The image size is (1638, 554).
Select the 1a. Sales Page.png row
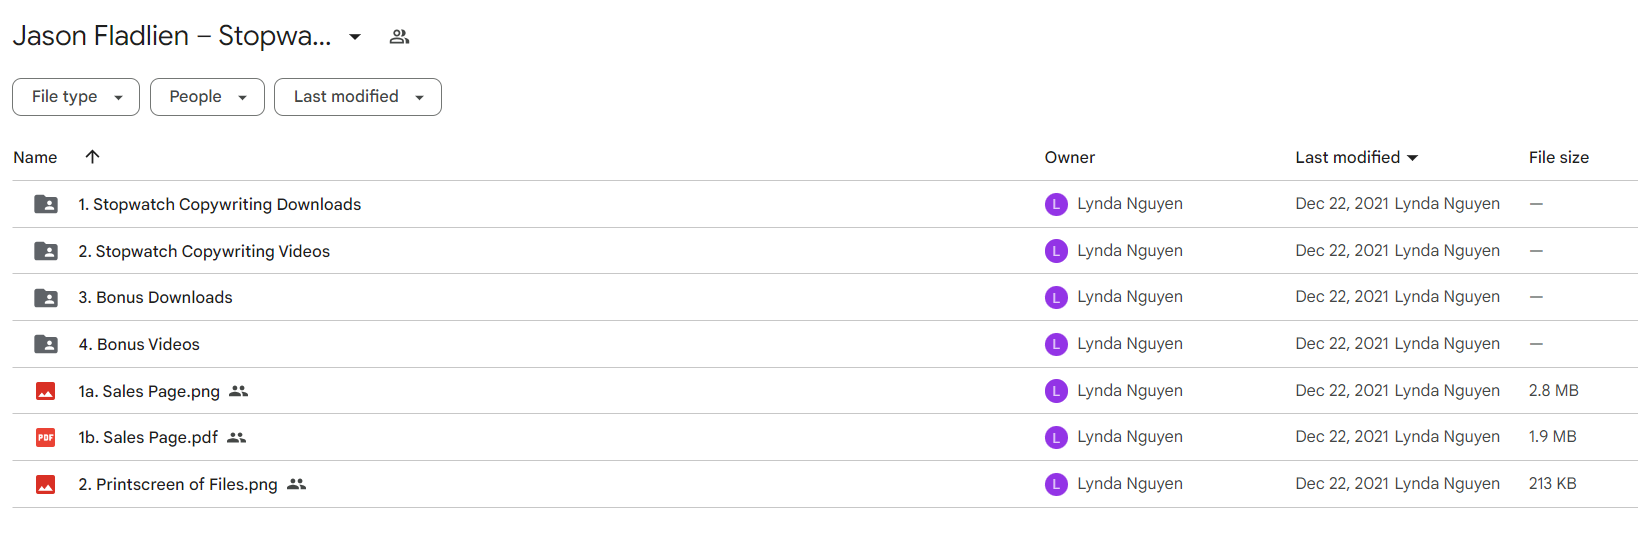pos(825,391)
